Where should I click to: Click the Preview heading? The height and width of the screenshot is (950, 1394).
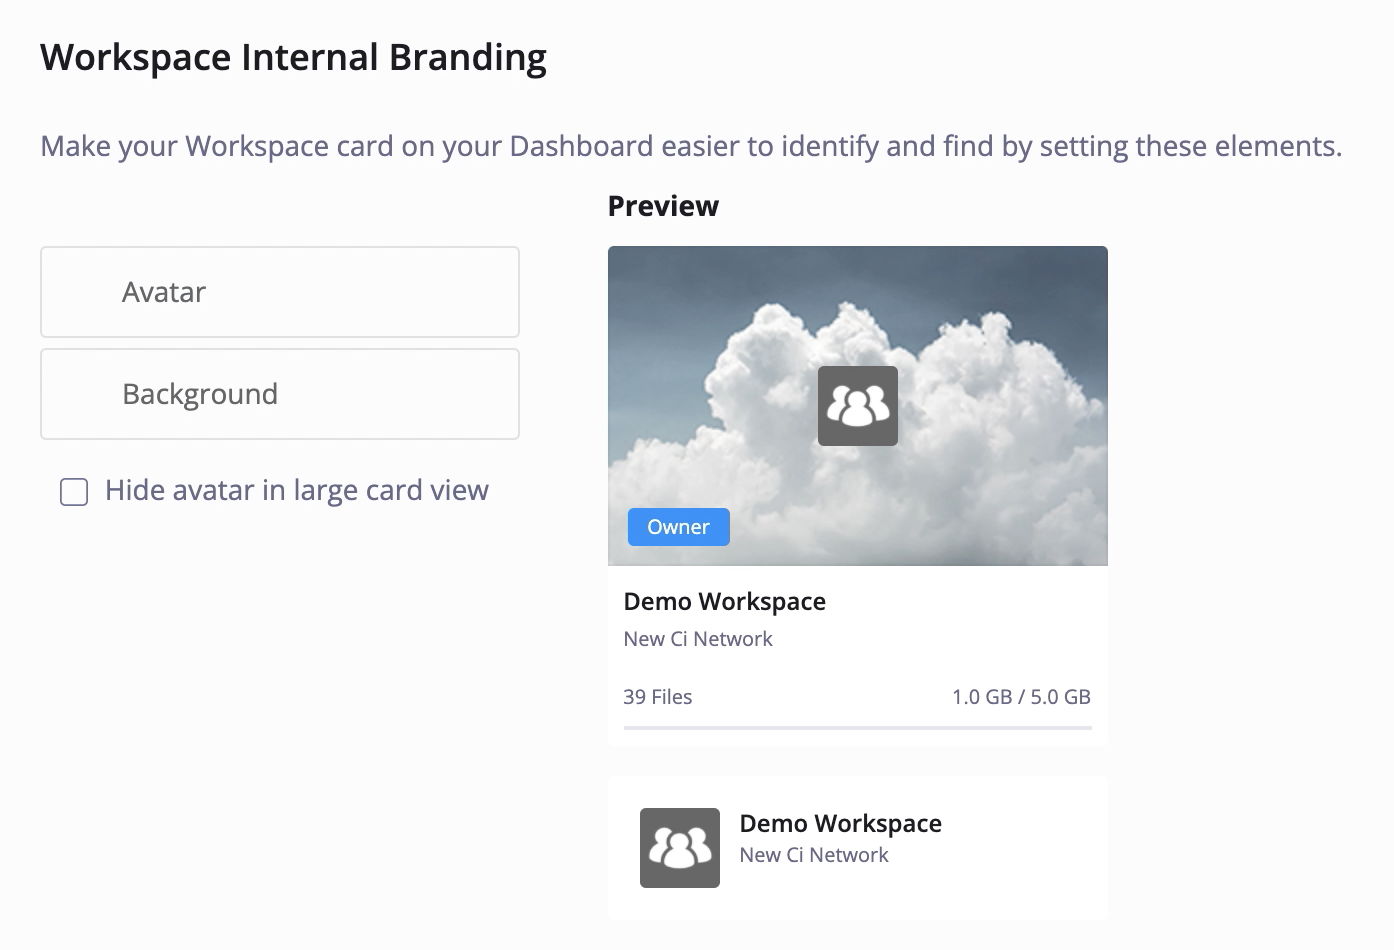(x=663, y=206)
